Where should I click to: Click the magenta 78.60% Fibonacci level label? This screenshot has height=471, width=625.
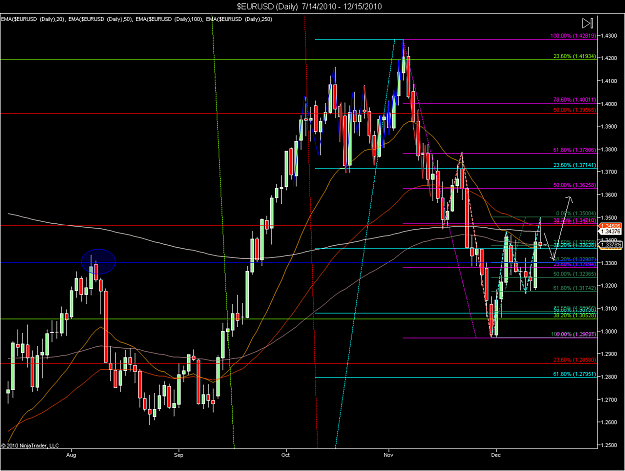click(575, 100)
